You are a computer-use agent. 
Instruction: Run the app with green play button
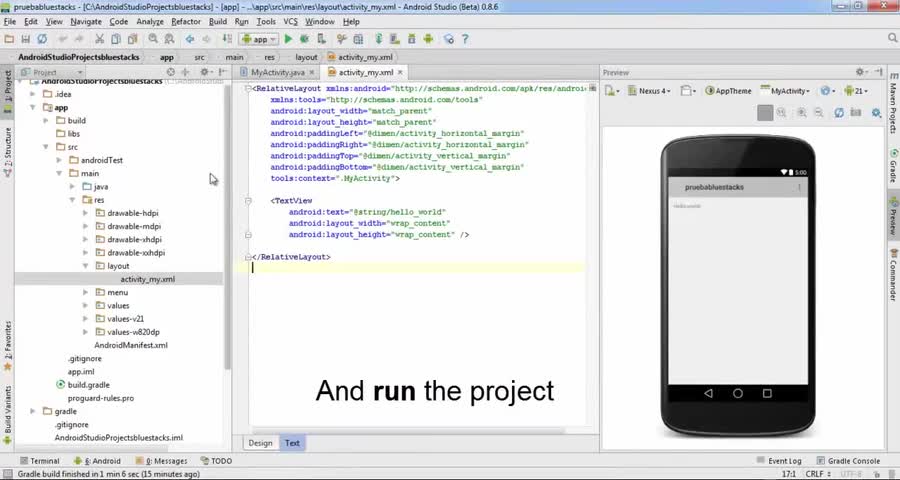288,39
